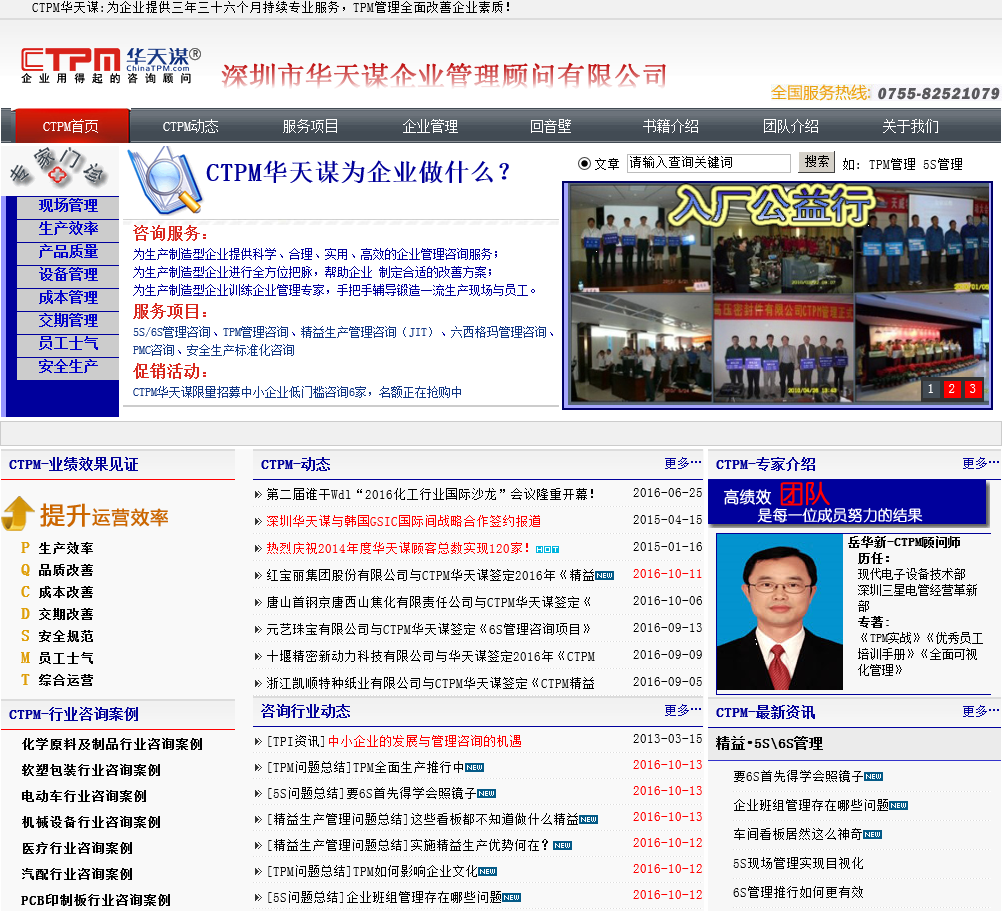The image size is (1002, 911).
Task: Open the 企业管理 menu
Action: tap(431, 126)
